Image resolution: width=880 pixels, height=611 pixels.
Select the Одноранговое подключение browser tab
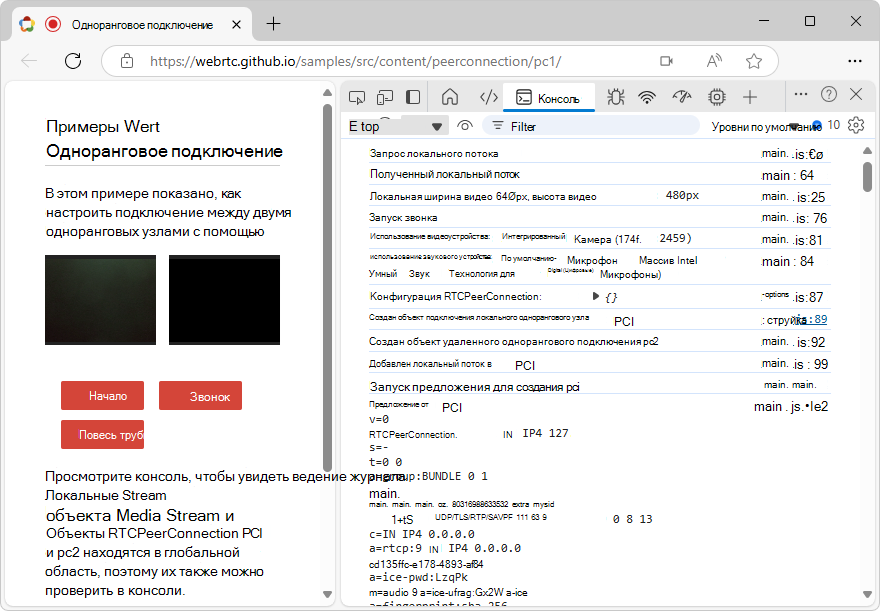[133, 25]
